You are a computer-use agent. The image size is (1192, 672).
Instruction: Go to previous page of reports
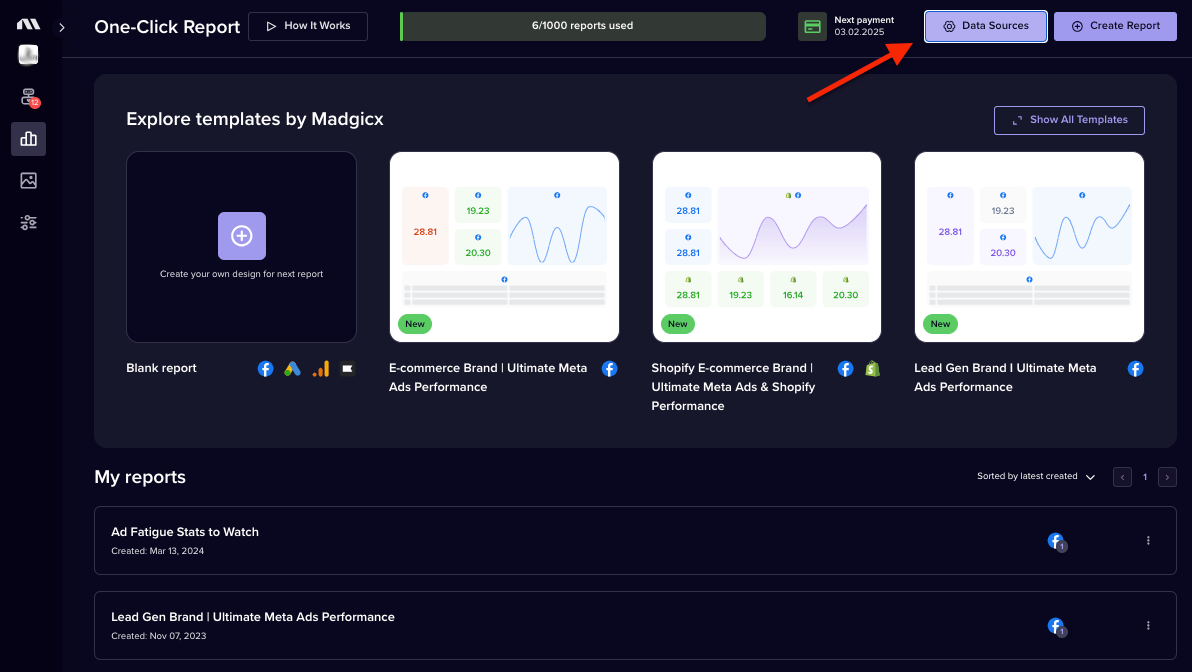coord(1122,477)
